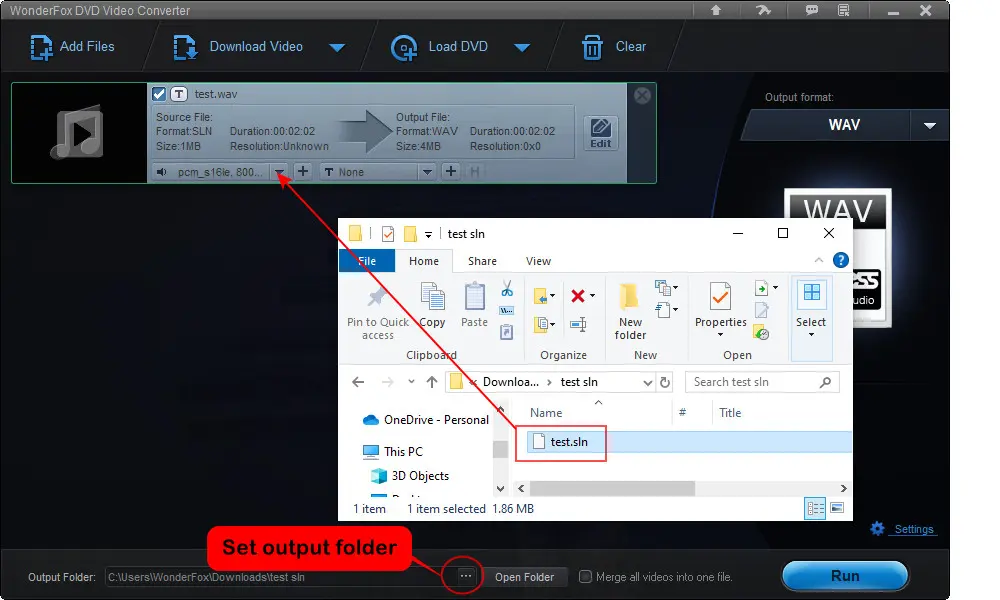Viewport: 1000px width, 600px height.
Task: Switch to the Home tab in Explorer
Action: click(423, 261)
